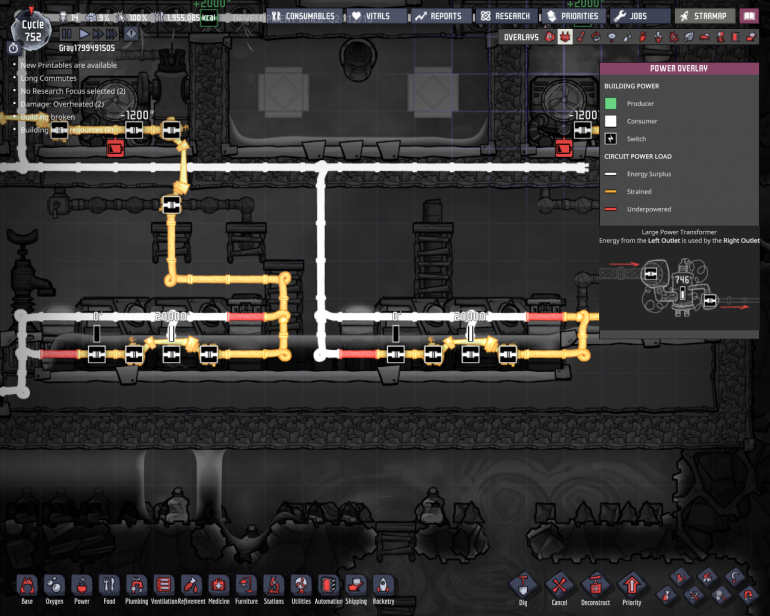770x616 pixels.
Task: Pause the game with the pause button
Action: (67, 33)
